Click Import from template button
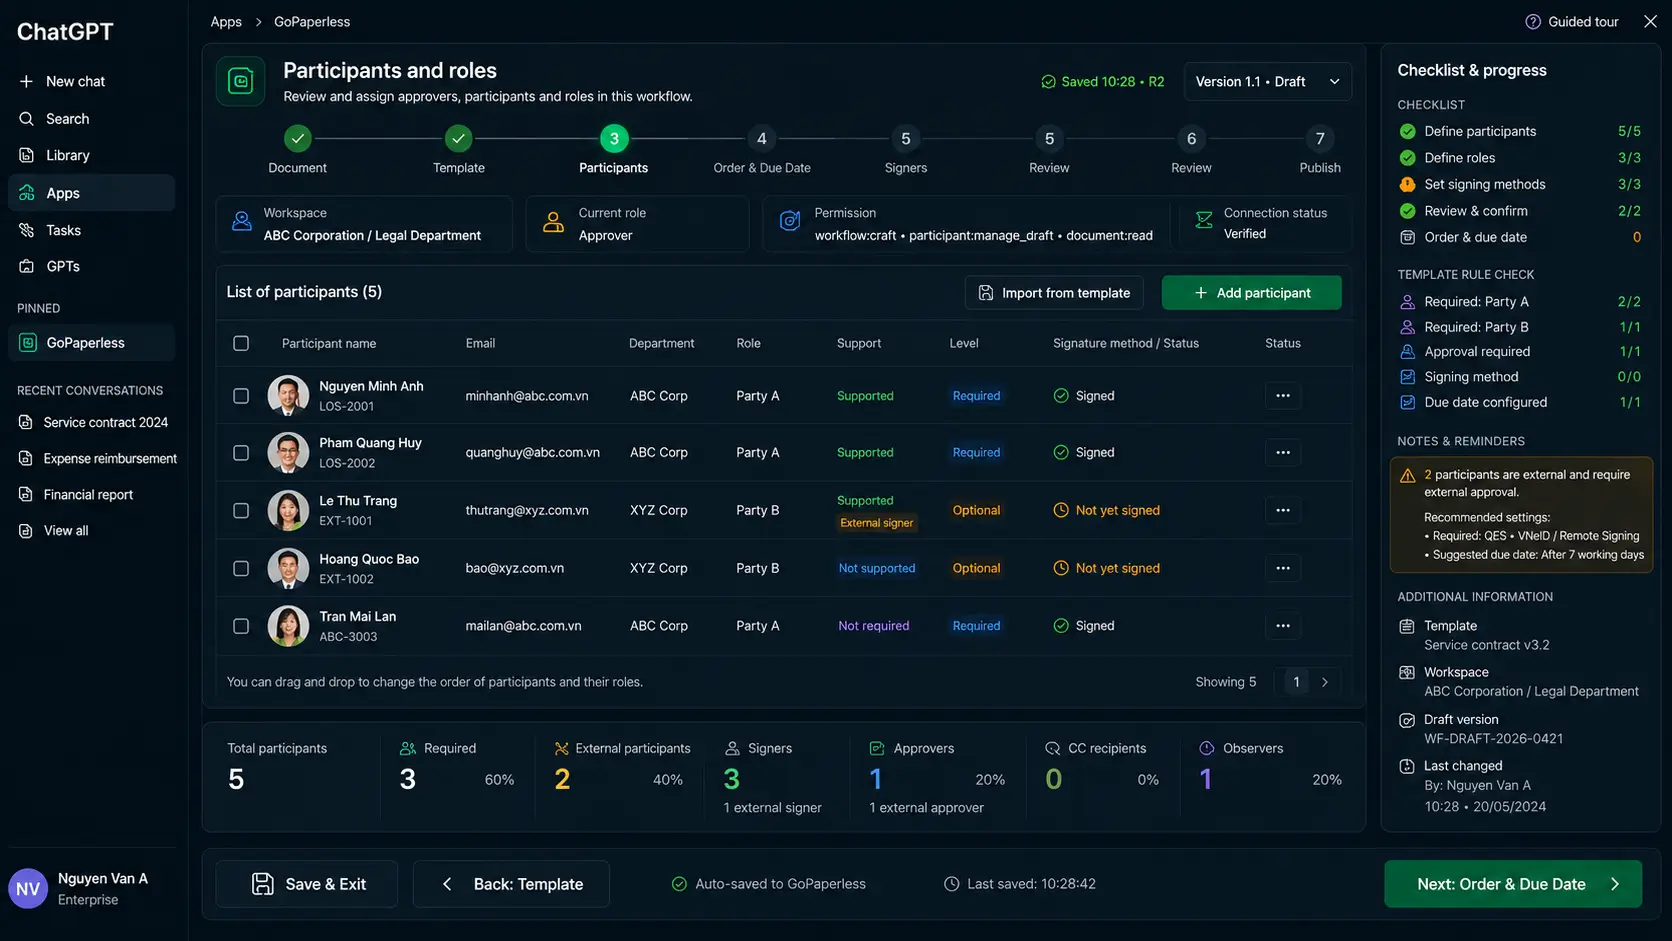The height and width of the screenshot is (941, 1672). point(1054,293)
